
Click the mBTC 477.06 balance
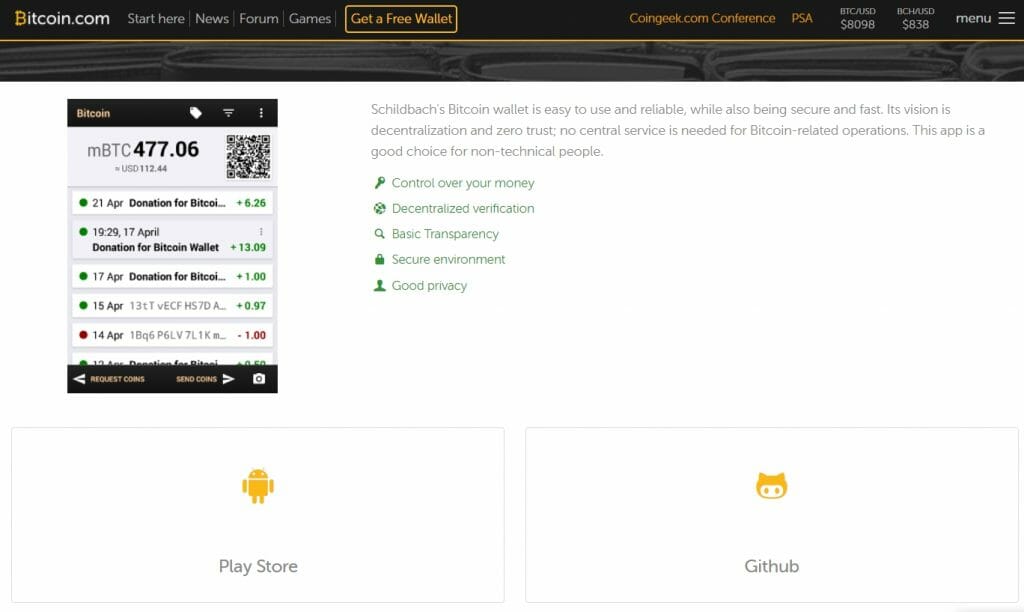click(x=143, y=150)
